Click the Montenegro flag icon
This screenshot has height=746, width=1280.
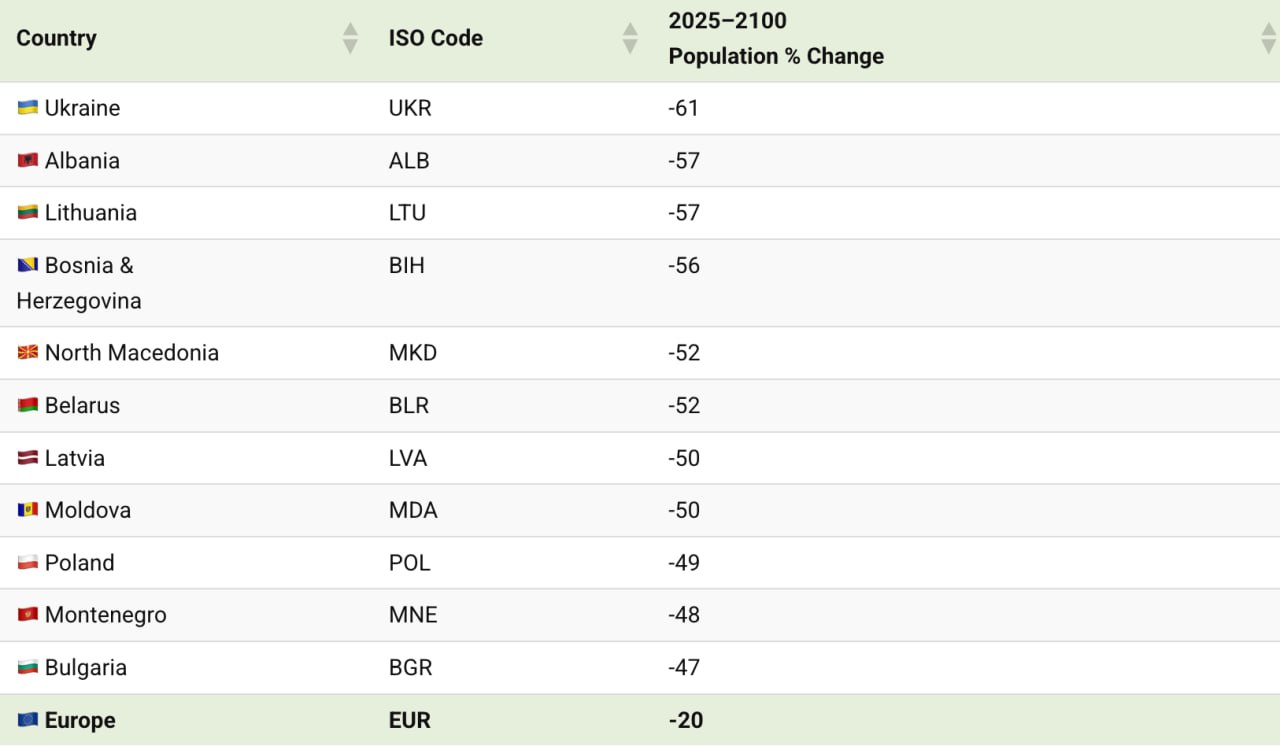[27, 615]
